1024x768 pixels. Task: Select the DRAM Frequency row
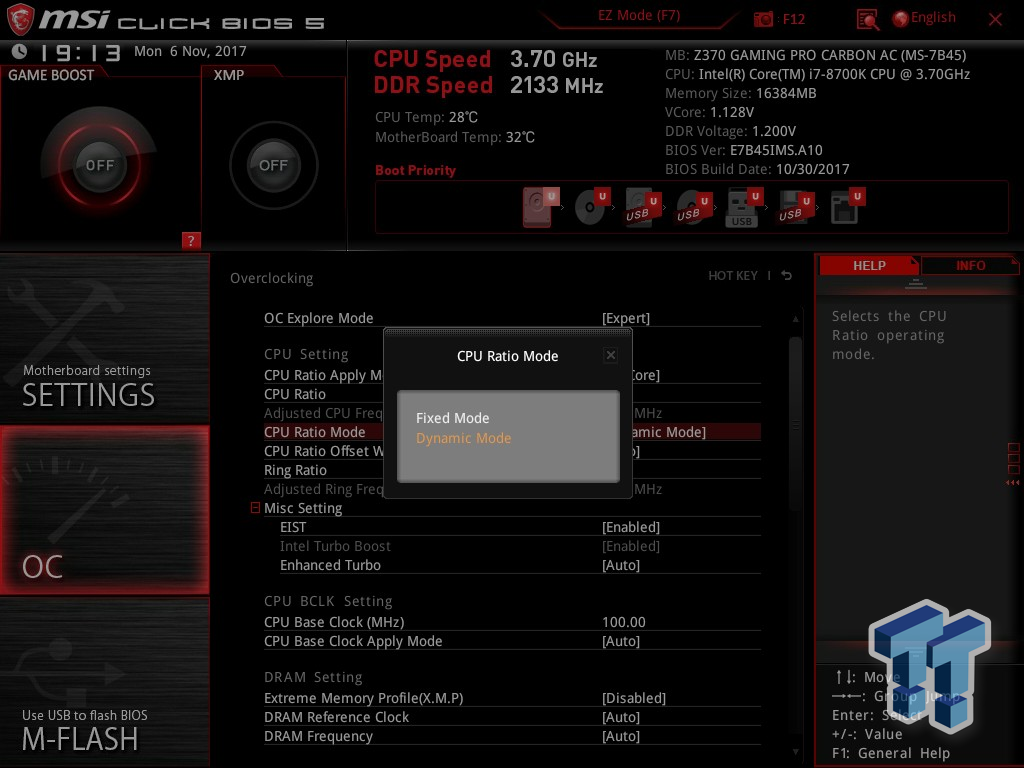512,736
